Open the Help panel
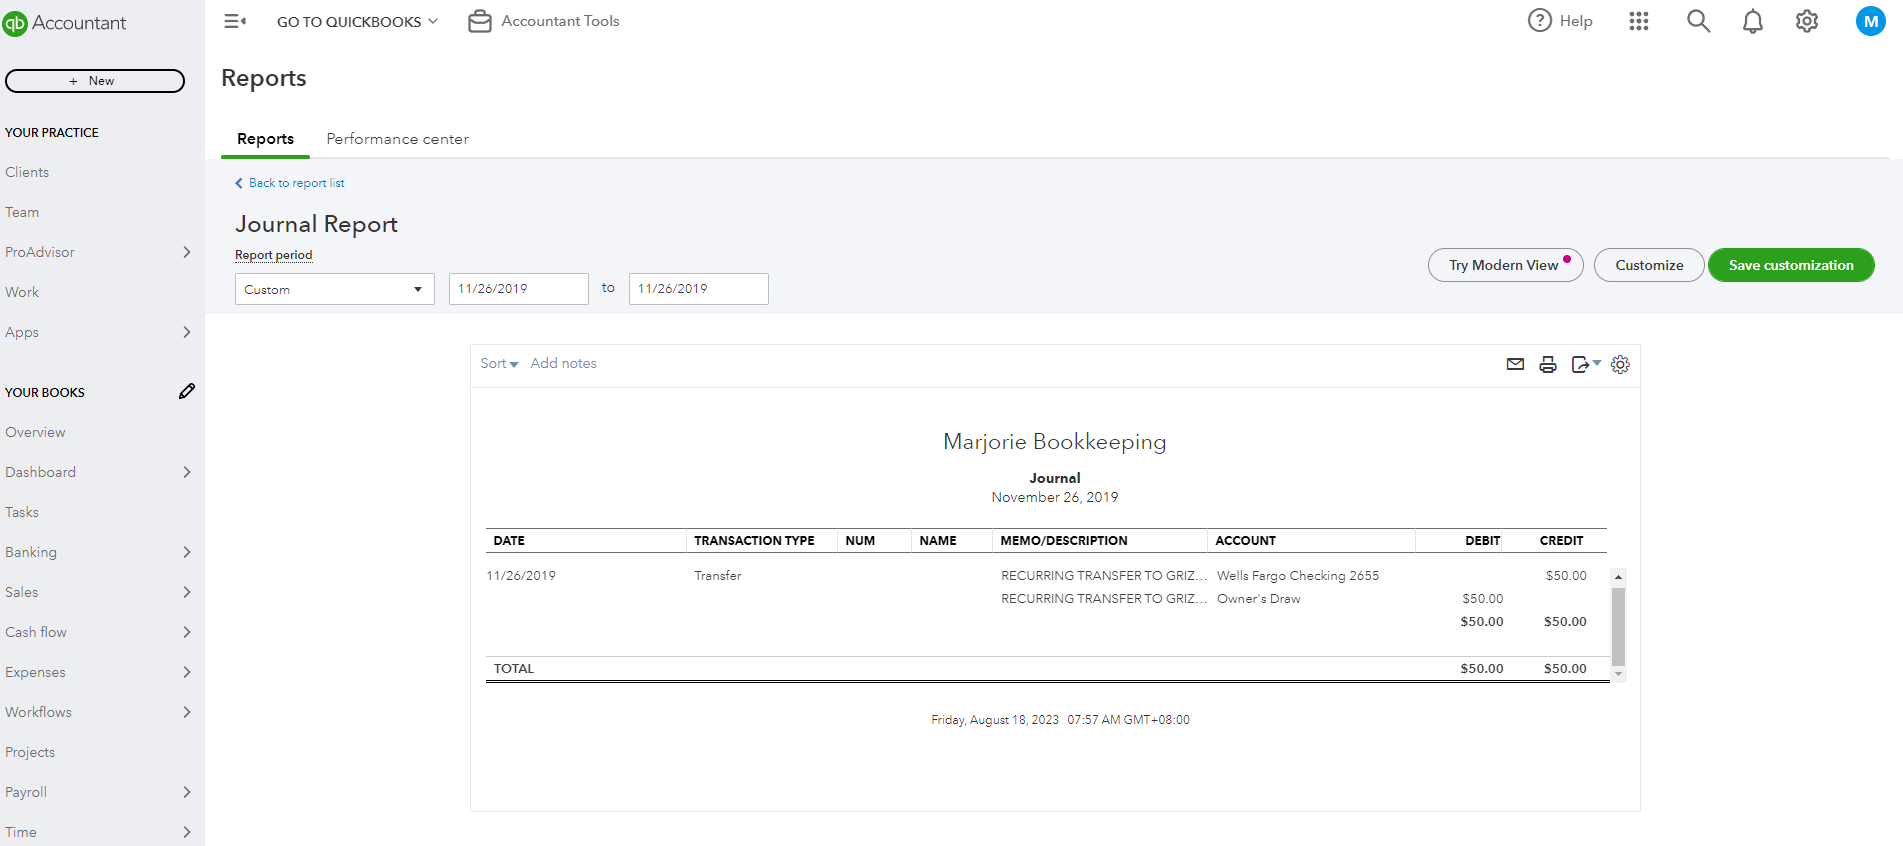1903x846 pixels. (1560, 21)
